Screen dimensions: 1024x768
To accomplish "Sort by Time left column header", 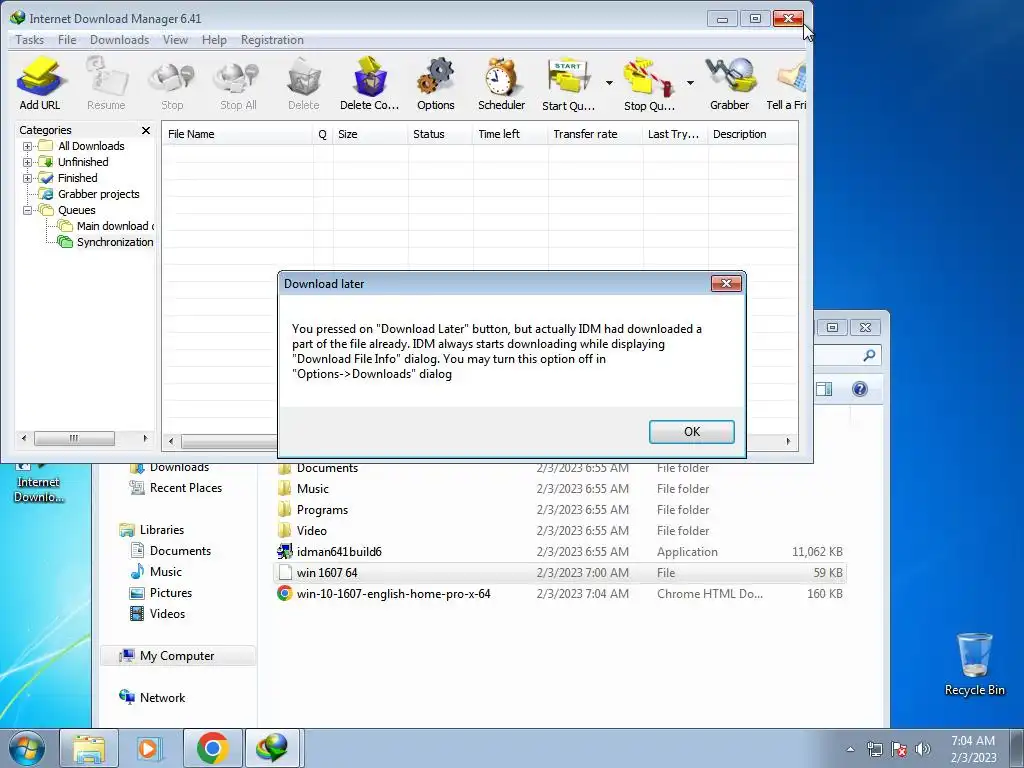I will [511, 134].
